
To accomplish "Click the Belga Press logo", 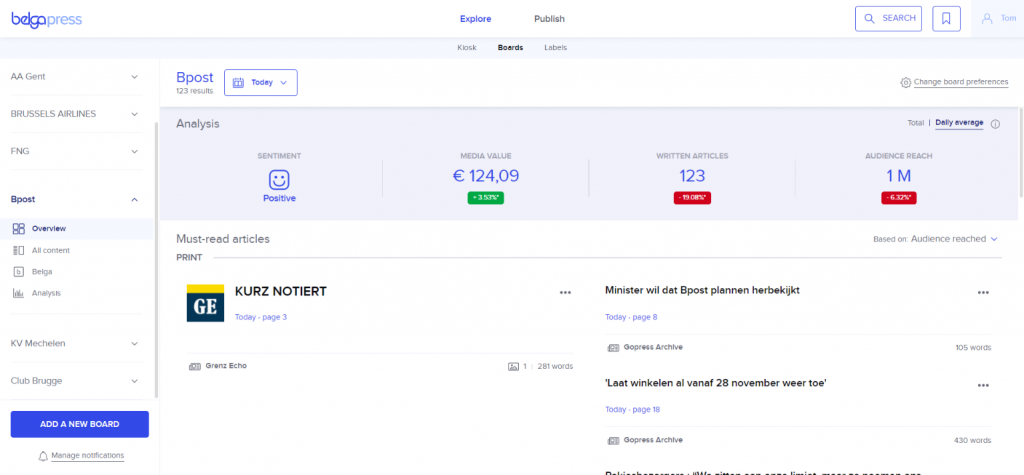I will click(46, 19).
